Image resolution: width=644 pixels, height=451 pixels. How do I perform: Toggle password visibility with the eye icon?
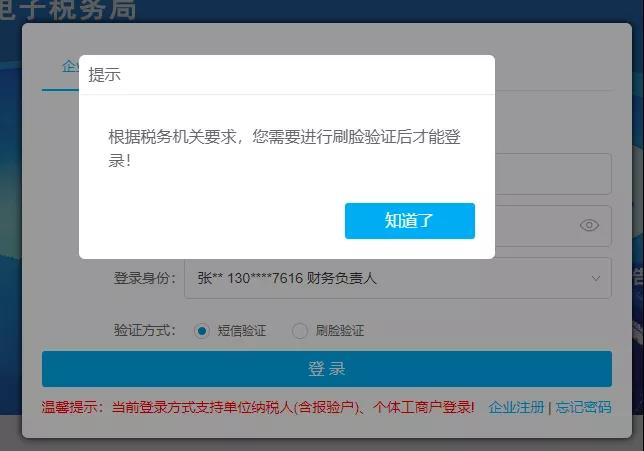point(589,225)
